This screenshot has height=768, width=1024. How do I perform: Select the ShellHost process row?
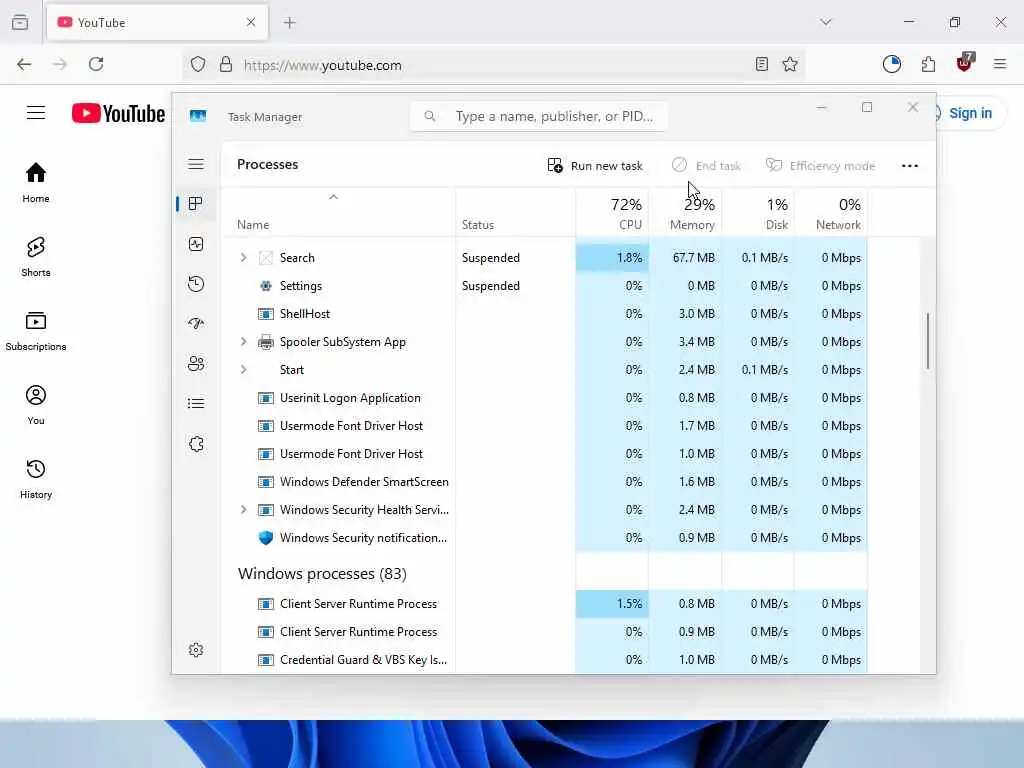[x=545, y=313]
